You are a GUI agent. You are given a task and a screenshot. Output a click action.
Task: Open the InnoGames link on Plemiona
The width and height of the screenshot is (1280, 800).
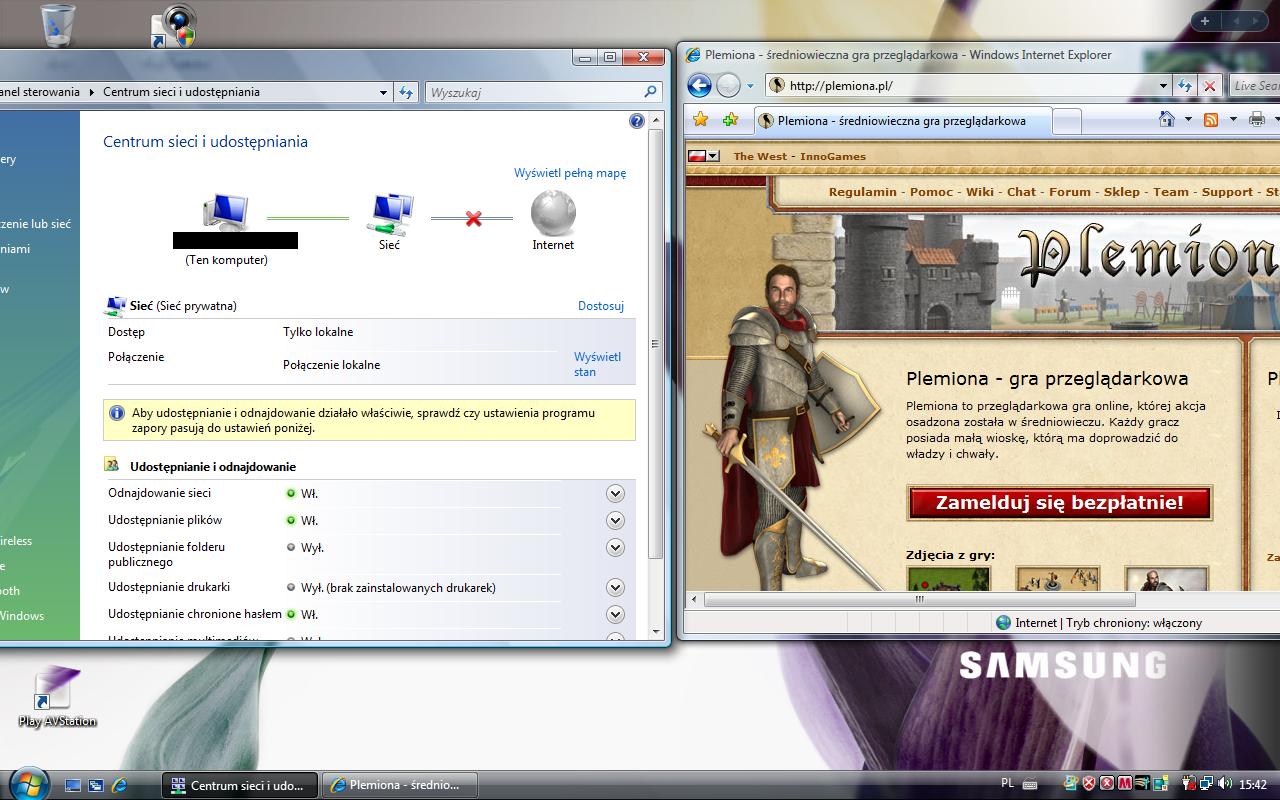click(x=833, y=156)
